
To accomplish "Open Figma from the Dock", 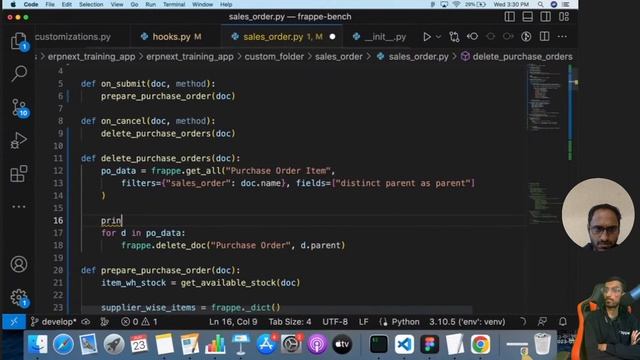I will (429, 344).
